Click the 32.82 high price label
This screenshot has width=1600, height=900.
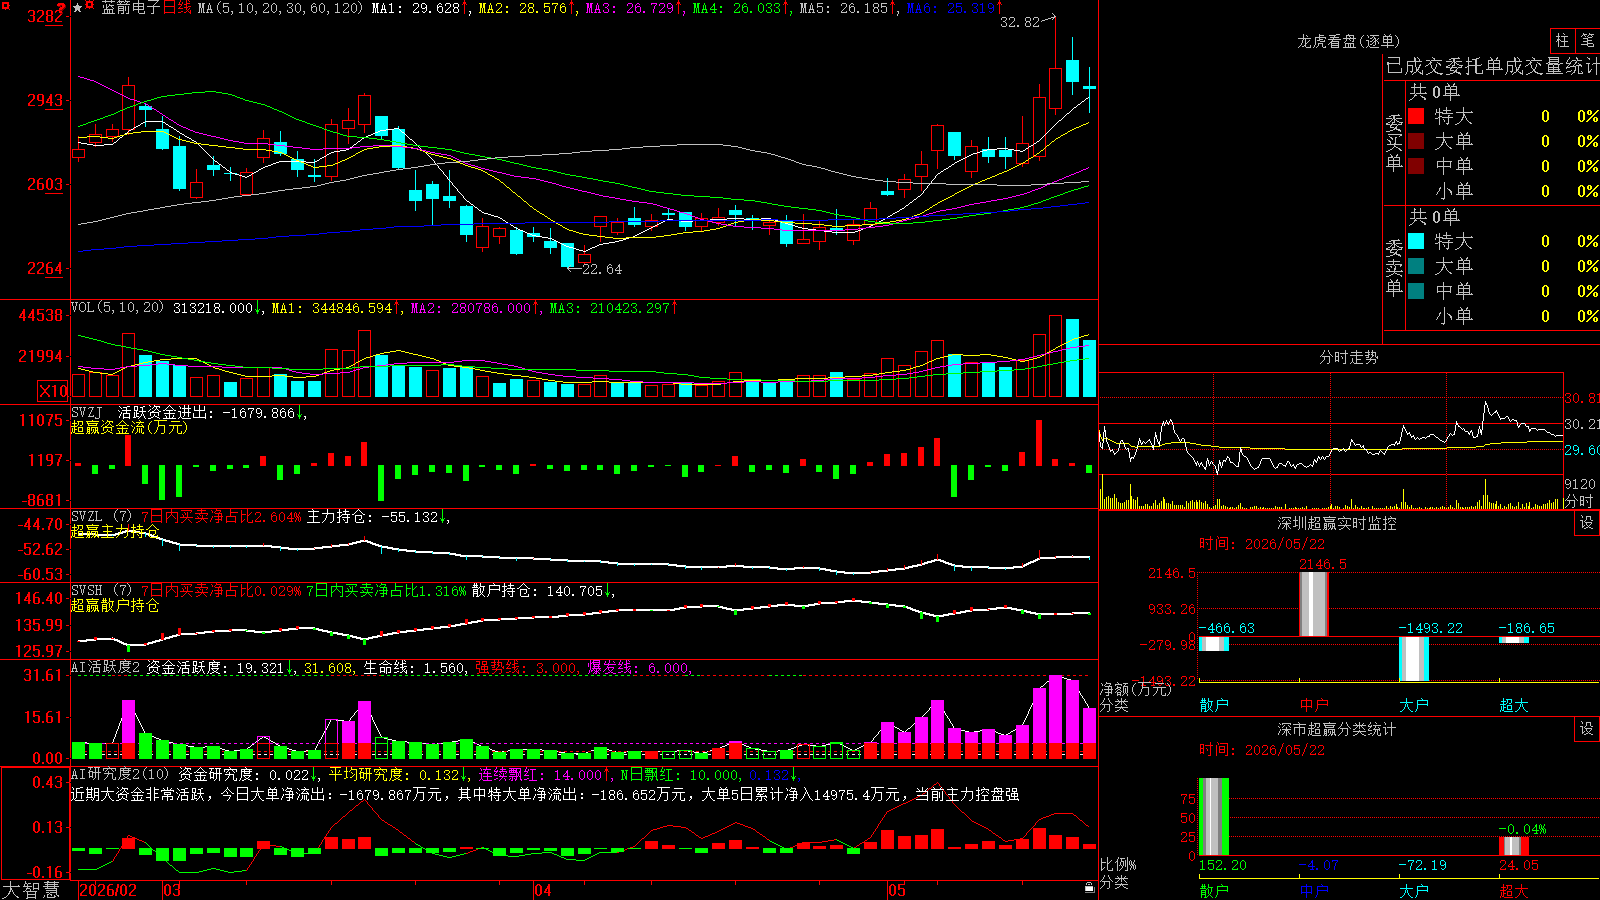pos(1020,22)
